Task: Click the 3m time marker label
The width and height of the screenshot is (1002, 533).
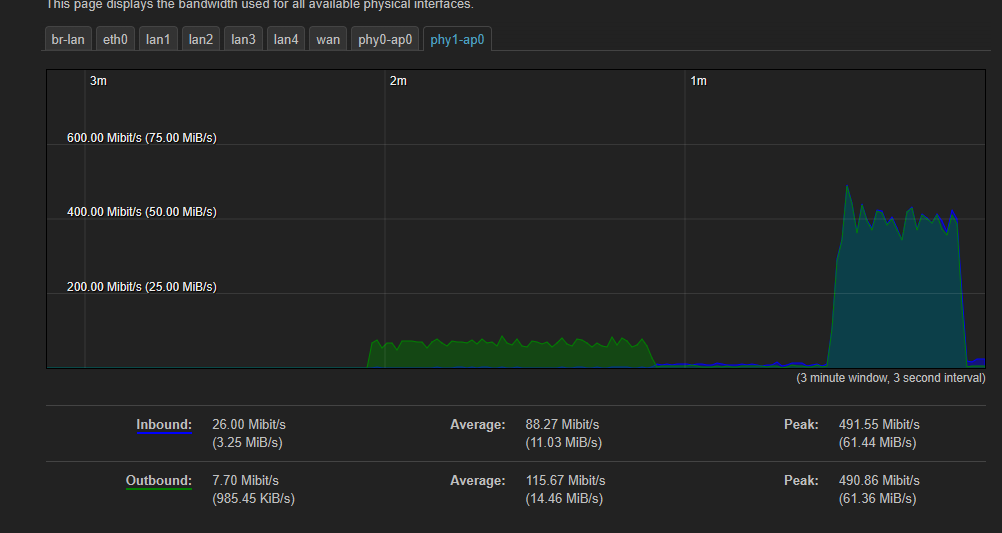Action: click(x=98, y=81)
